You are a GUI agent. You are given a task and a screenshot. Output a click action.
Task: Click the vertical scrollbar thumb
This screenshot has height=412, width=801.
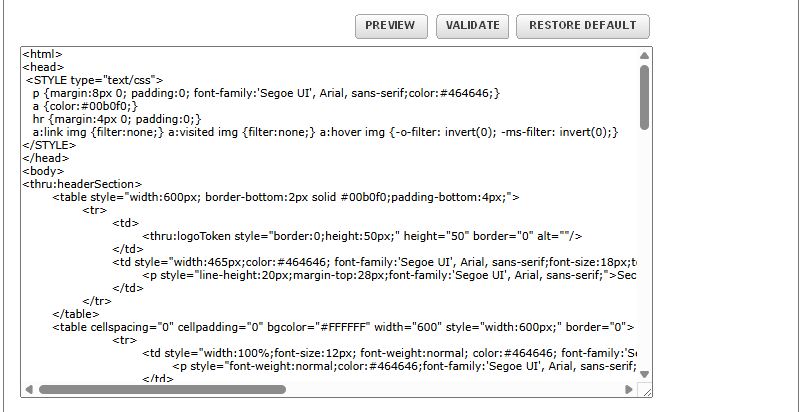[x=644, y=97]
